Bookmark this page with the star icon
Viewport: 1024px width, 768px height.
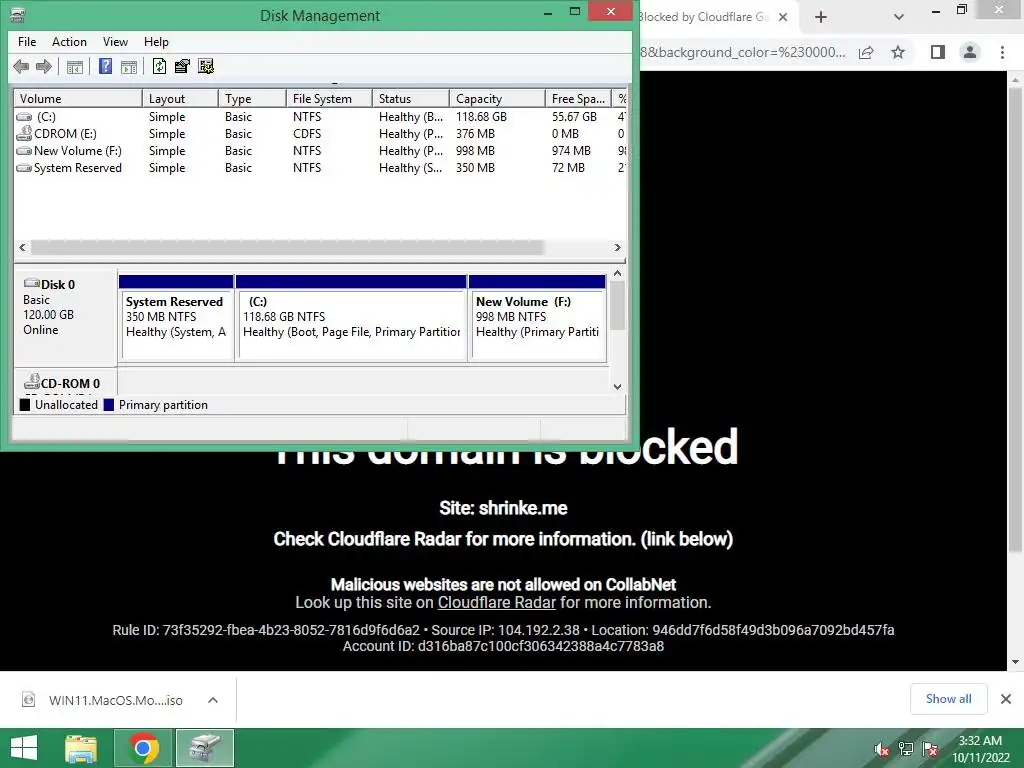point(898,52)
